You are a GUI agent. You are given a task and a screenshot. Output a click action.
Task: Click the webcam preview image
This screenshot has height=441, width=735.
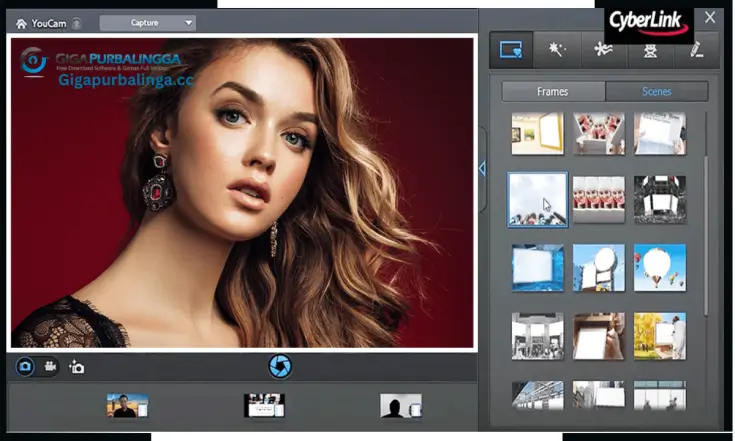click(242, 193)
